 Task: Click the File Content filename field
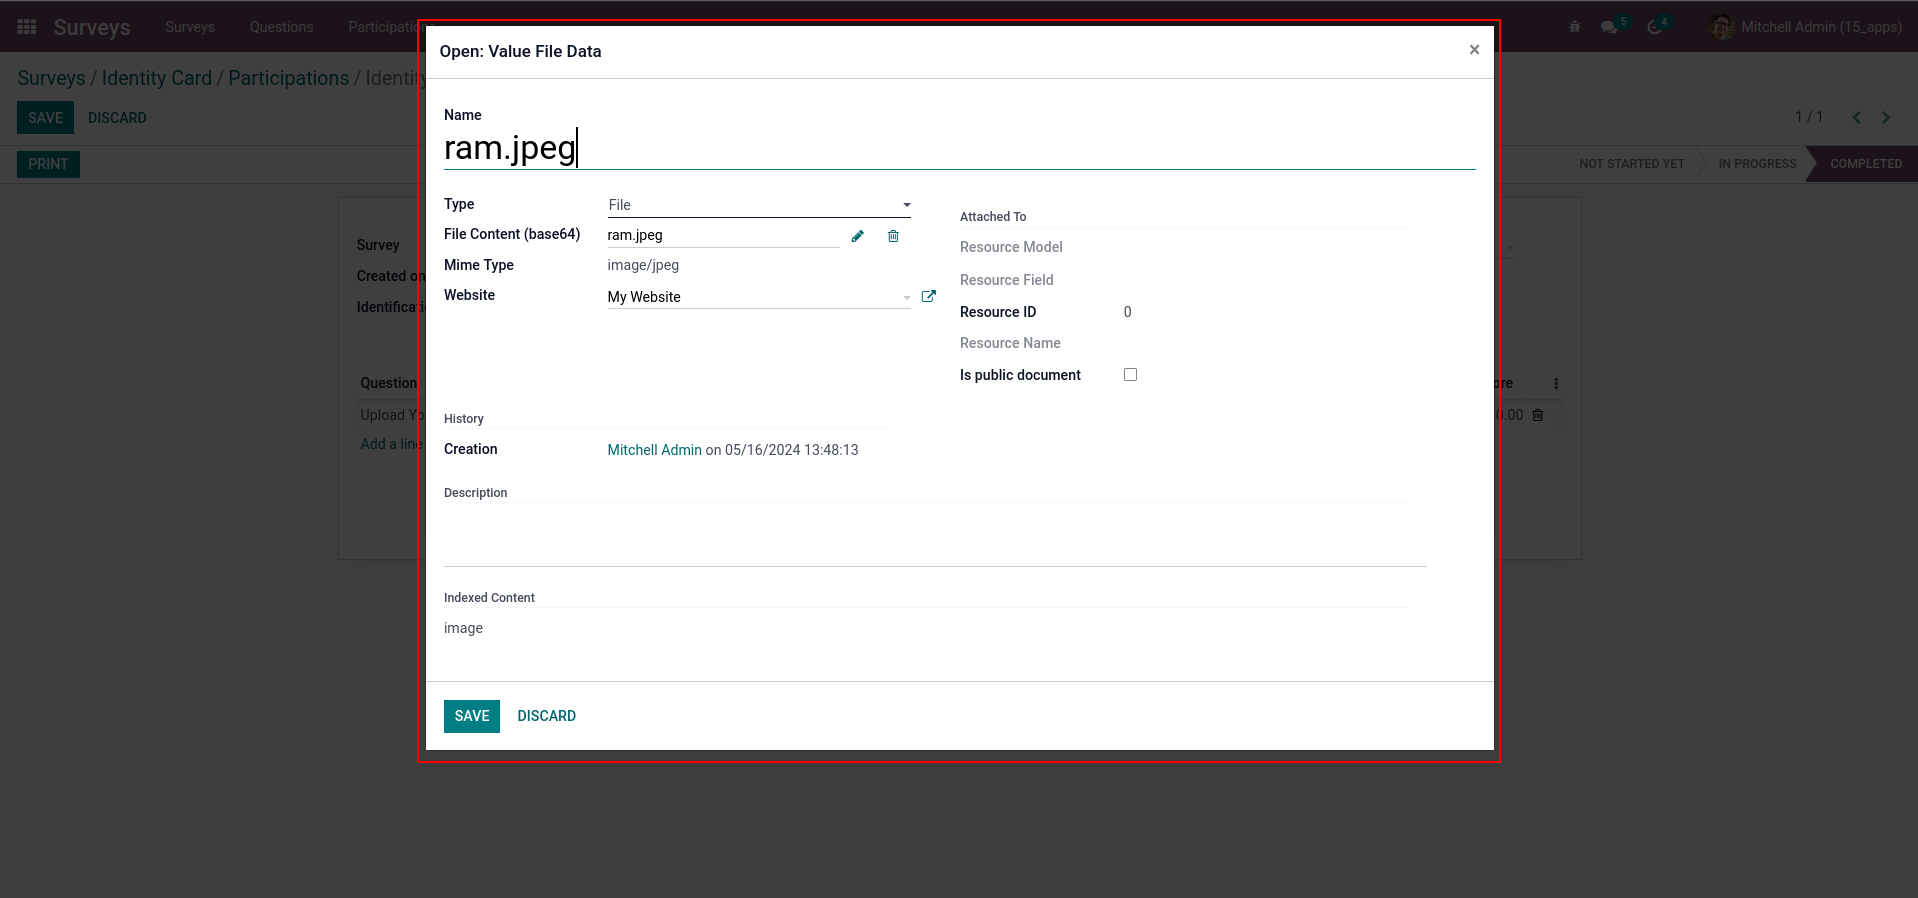pyautogui.click(x=723, y=235)
